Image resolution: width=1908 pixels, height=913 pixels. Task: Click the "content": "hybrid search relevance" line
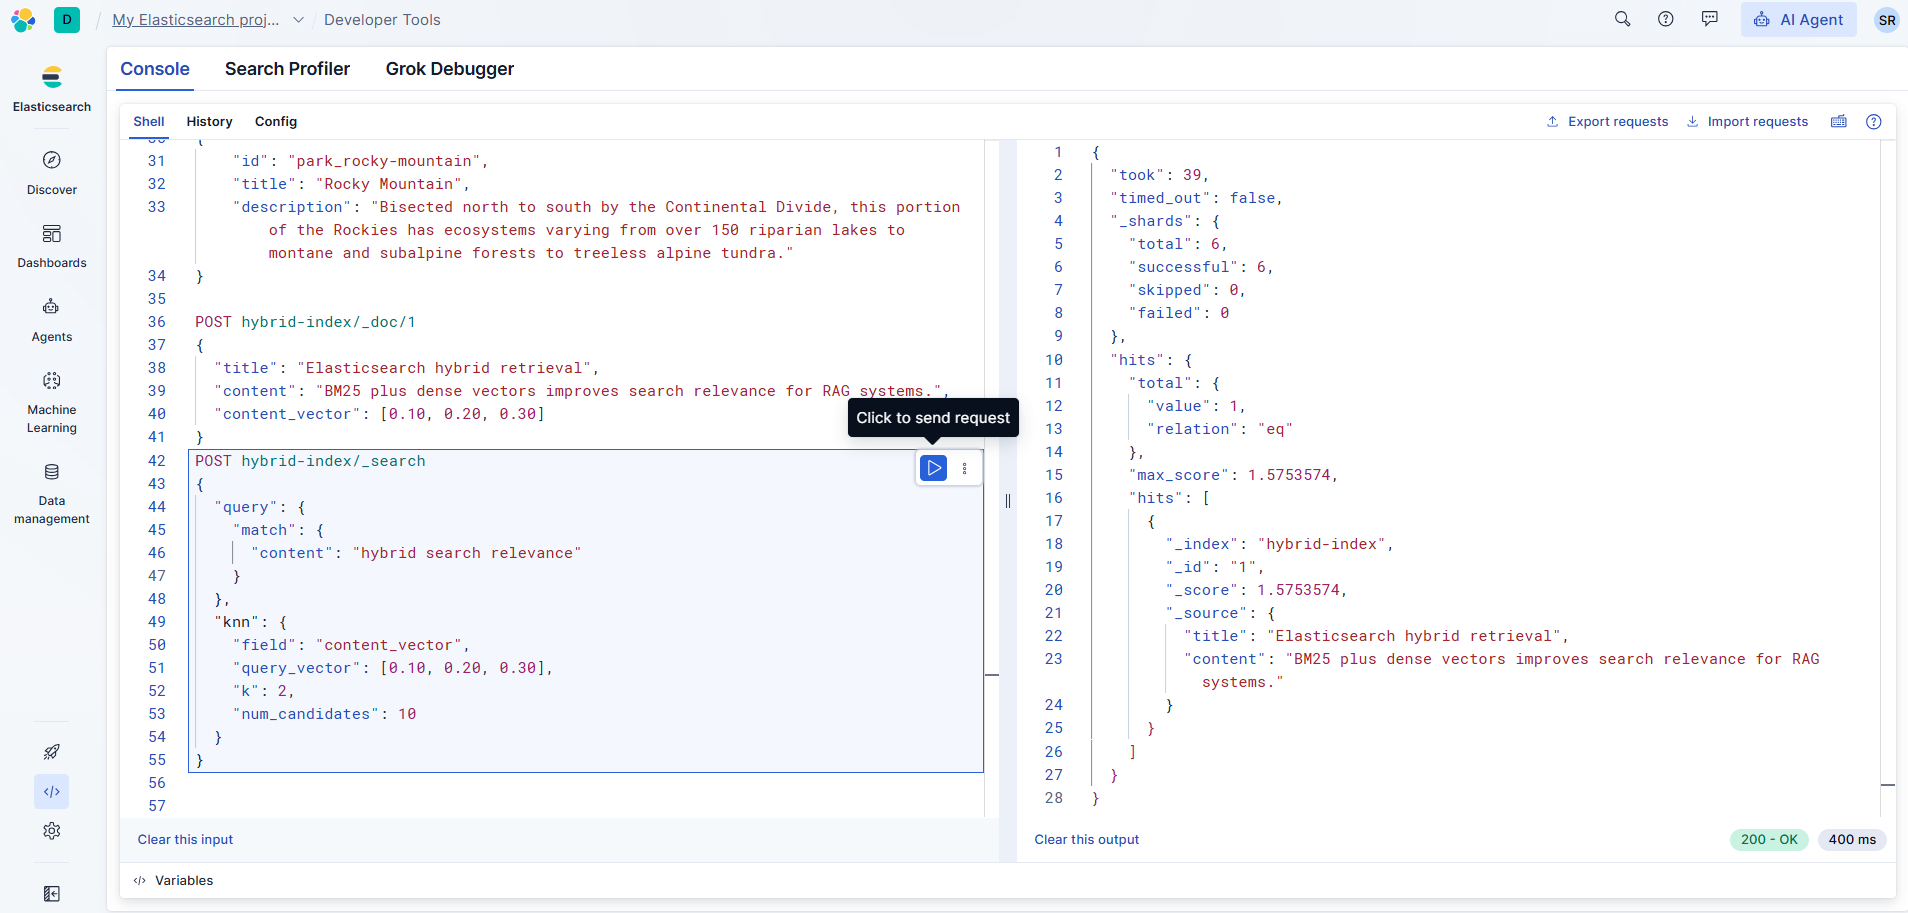pyautogui.click(x=416, y=553)
